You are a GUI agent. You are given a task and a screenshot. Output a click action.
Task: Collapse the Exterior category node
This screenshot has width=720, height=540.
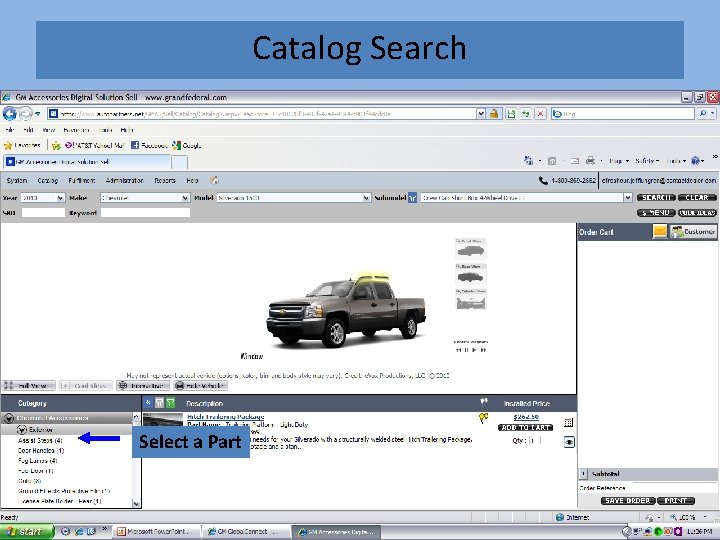(21, 430)
